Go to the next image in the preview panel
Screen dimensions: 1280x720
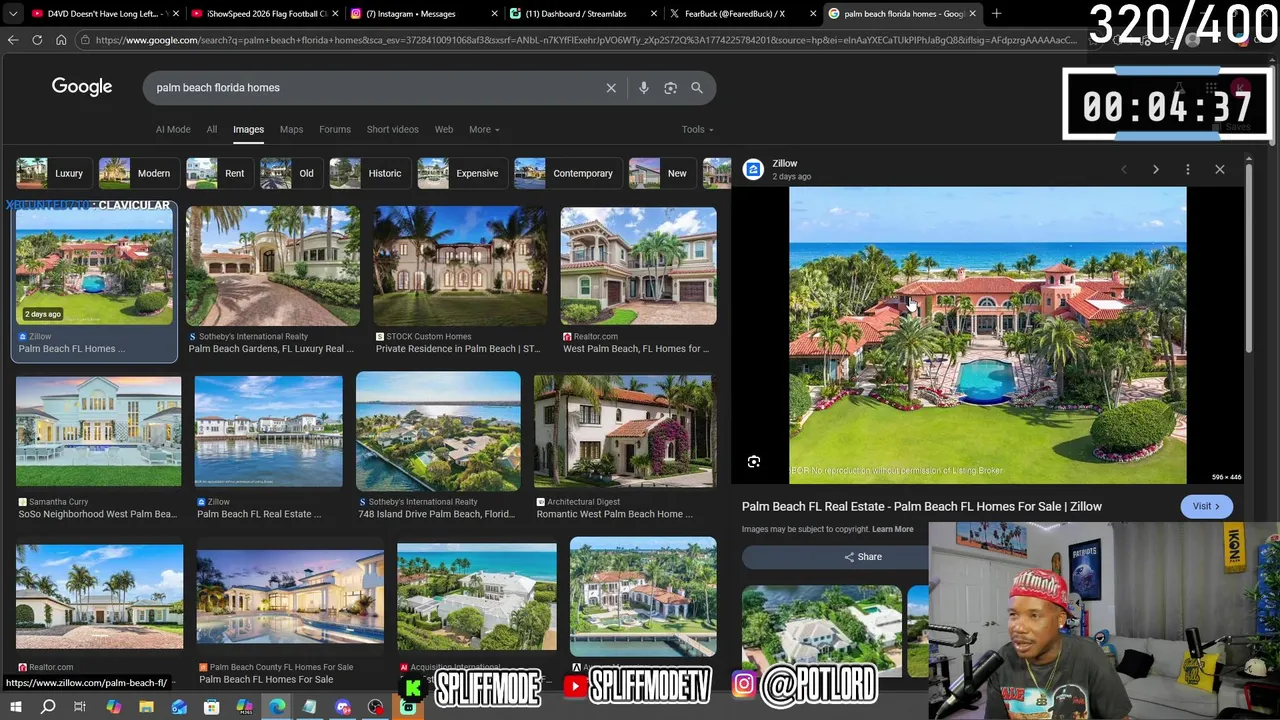pos(1155,170)
